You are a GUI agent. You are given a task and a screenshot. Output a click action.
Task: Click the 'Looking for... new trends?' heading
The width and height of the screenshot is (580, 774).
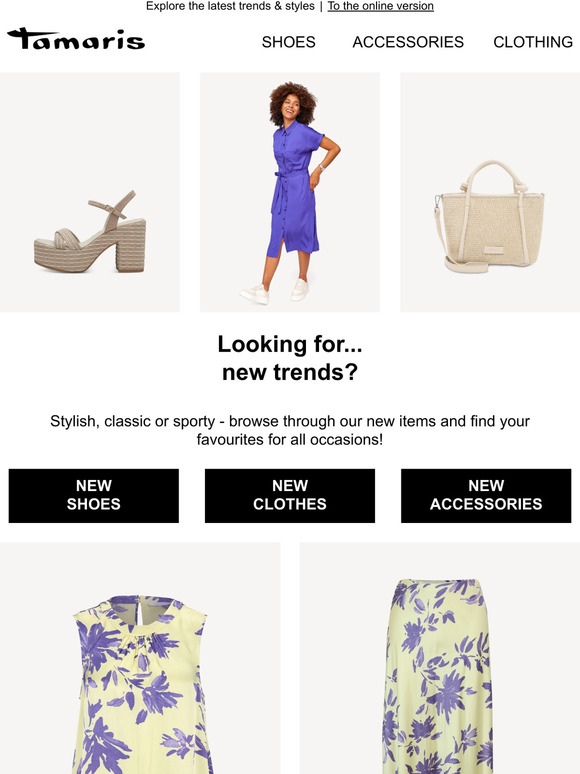290,358
